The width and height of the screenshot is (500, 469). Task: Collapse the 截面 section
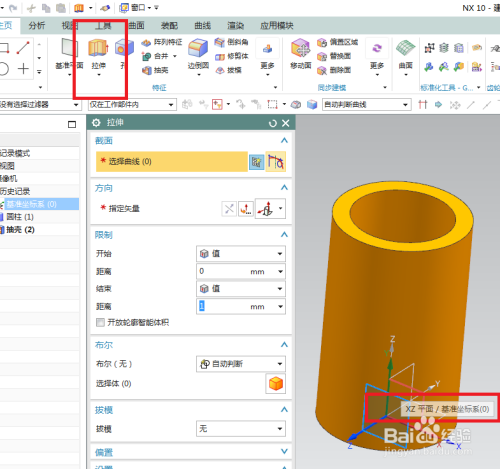tap(284, 140)
